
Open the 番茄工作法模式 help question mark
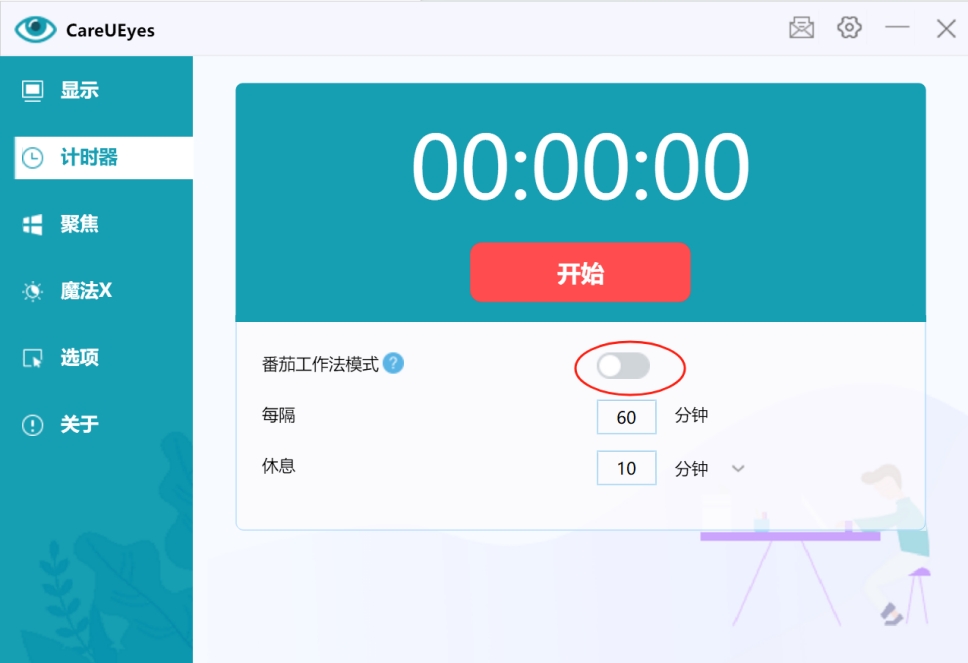[x=393, y=364]
